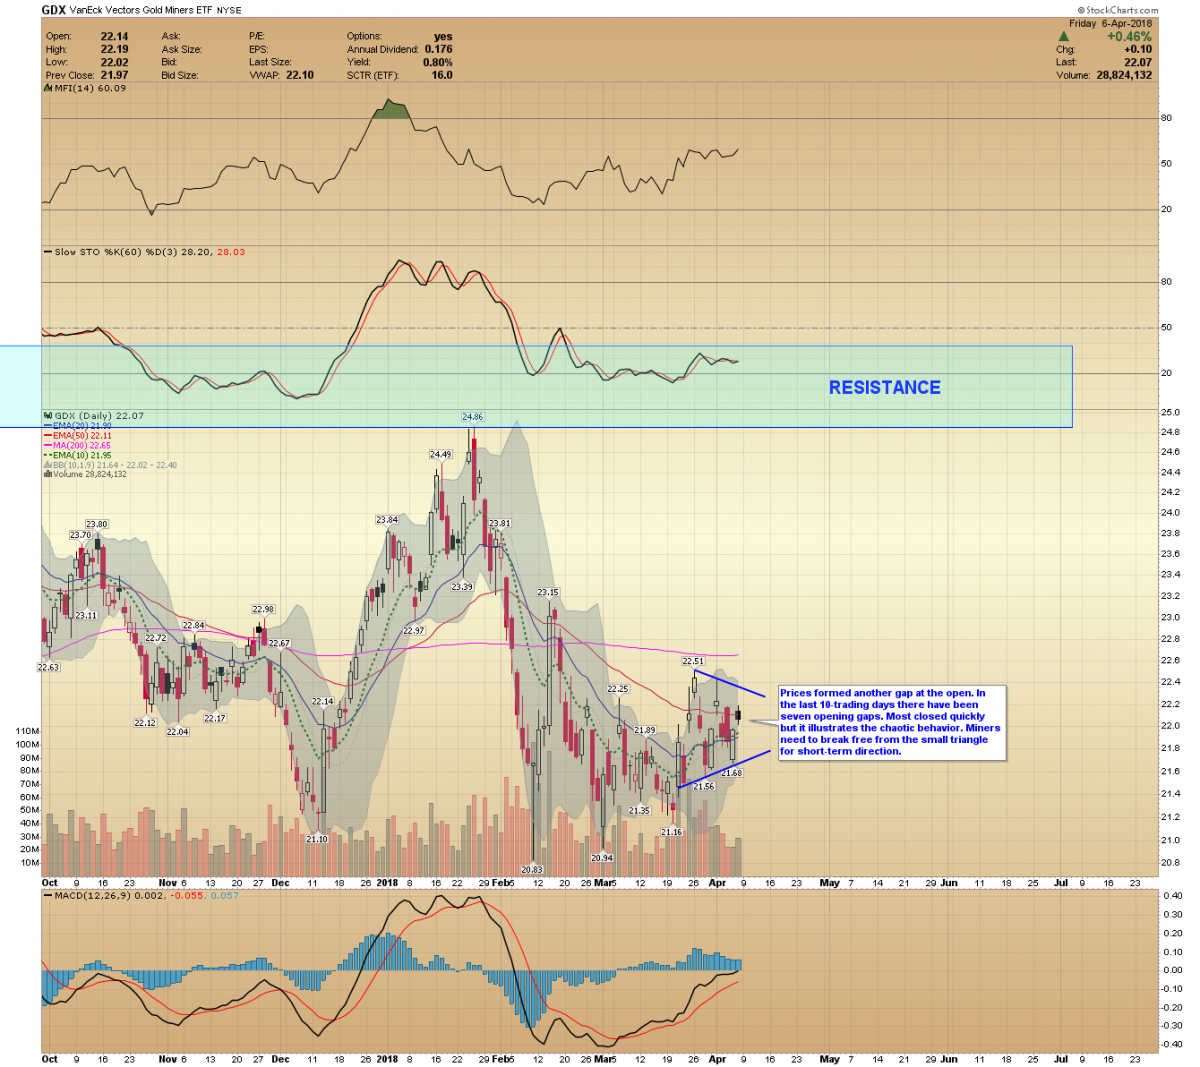The image size is (1200, 1067).
Task: Click the 22.04 price label in November
Action: 177,732
